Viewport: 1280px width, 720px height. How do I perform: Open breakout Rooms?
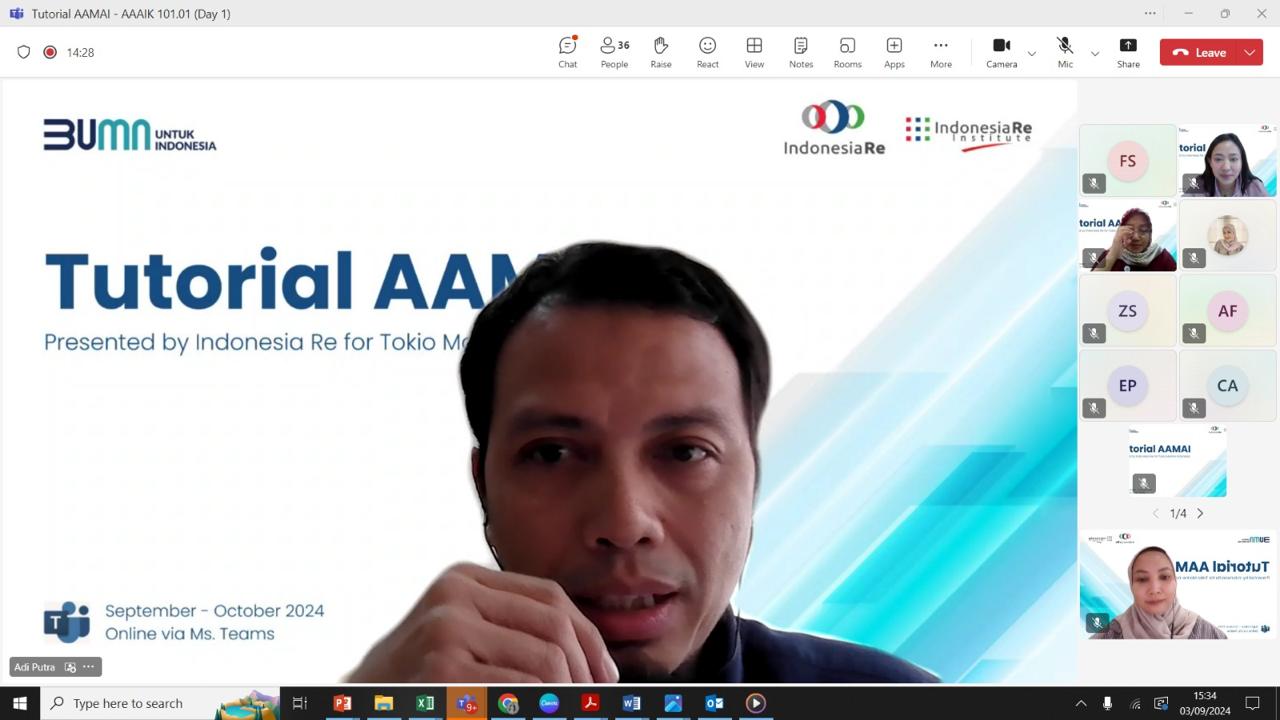(847, 52)
